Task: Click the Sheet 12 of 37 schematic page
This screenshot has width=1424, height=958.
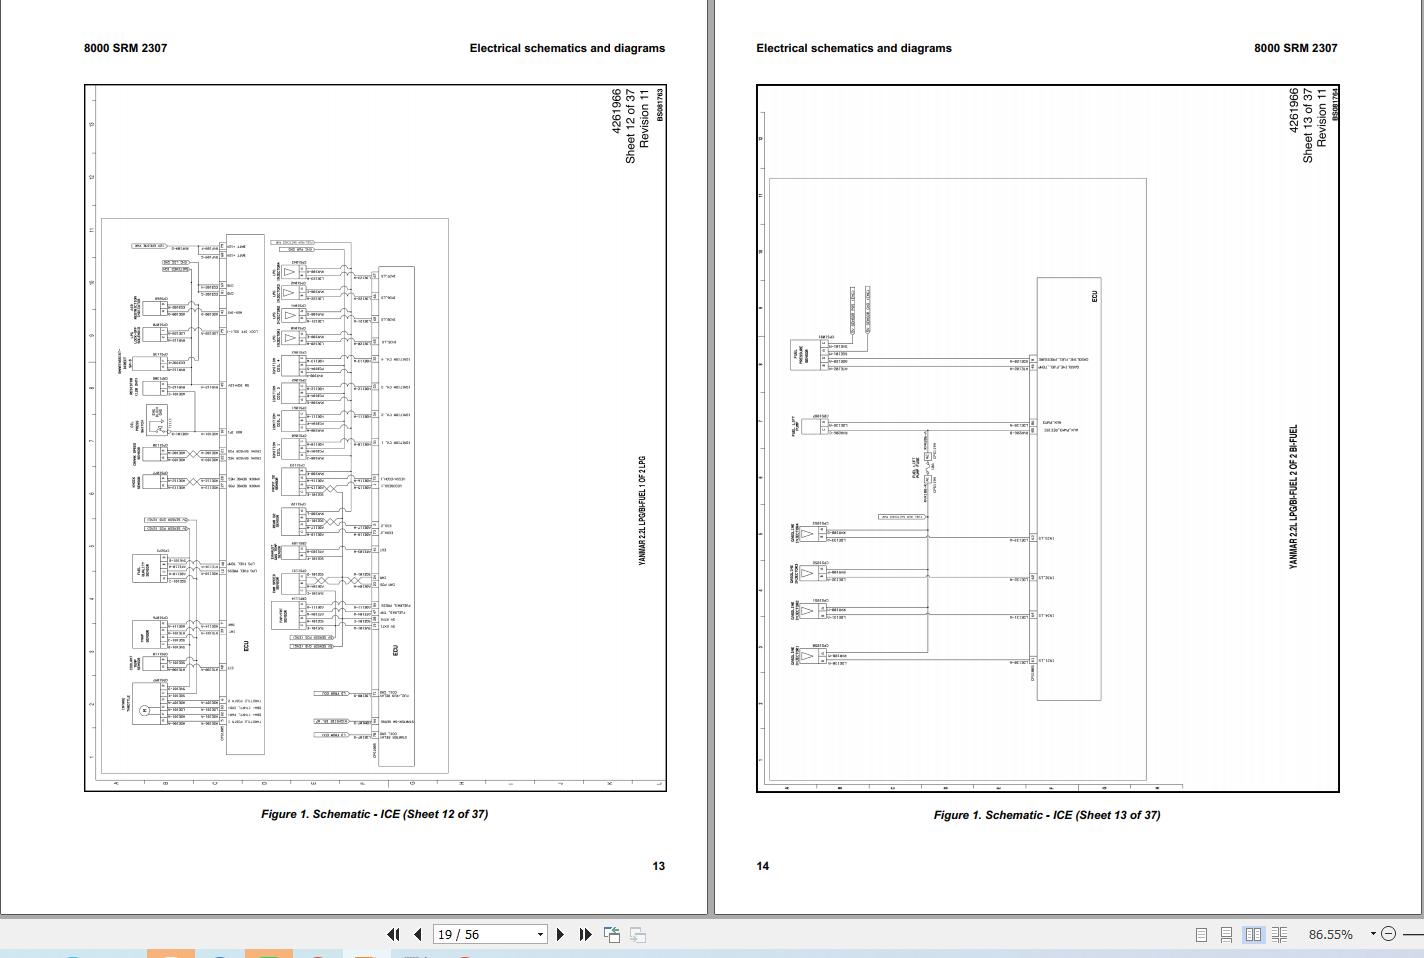Action: click(375, 438)
